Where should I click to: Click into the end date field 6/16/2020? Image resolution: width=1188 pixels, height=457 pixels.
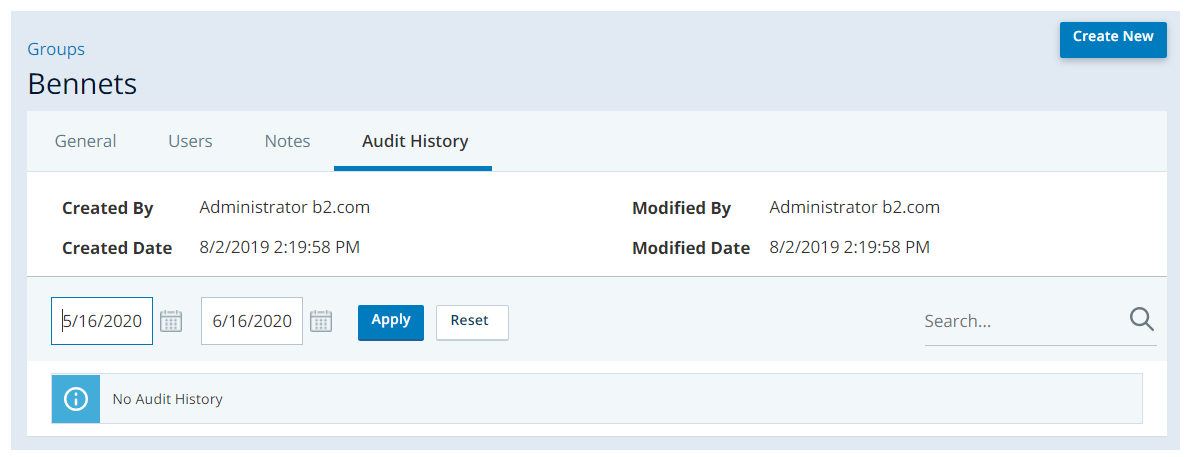point(251,321)
